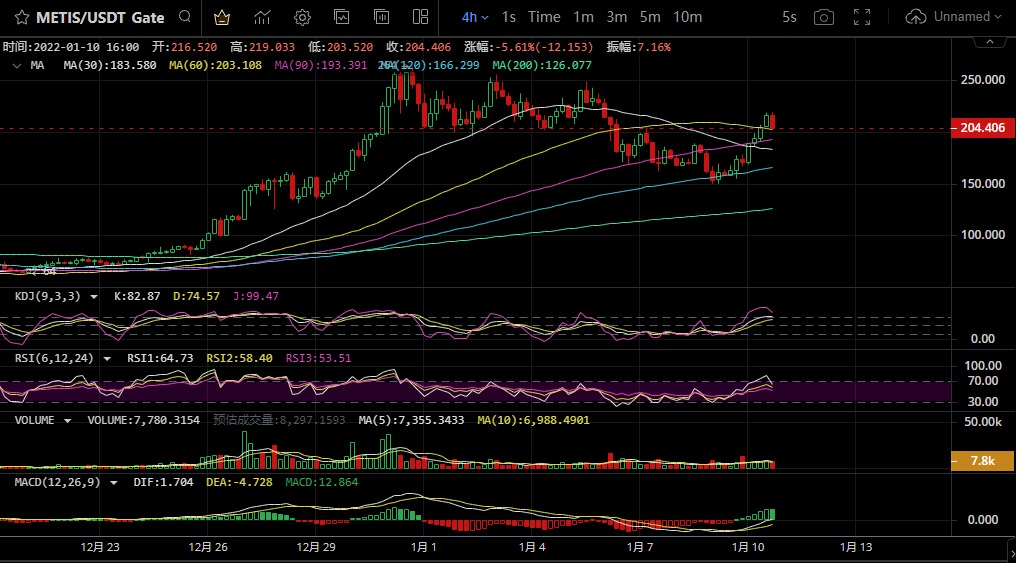Open chart settings gear
1016x563 pixels.
(x=302, y=17)
